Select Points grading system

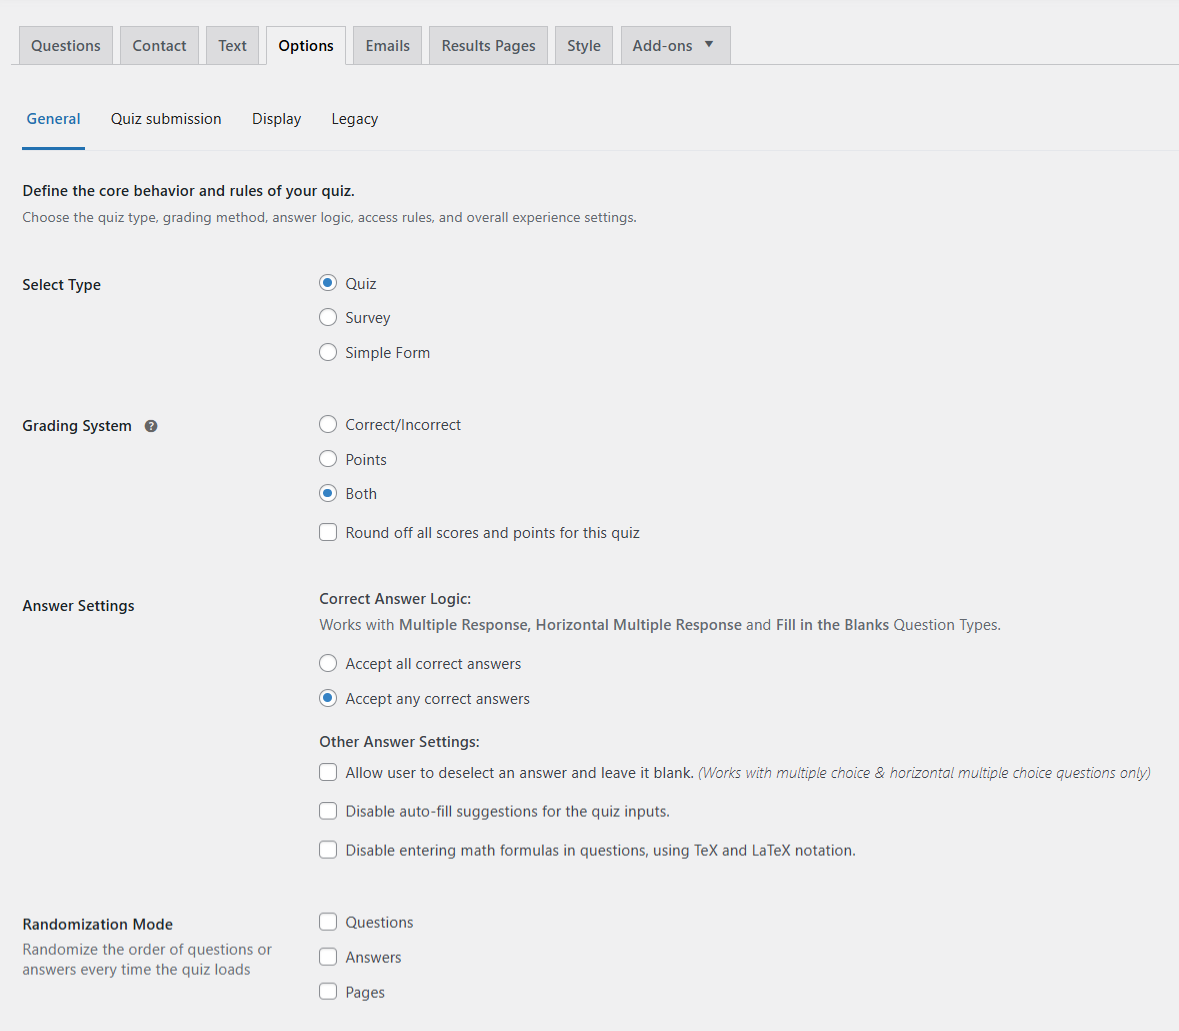328,459
